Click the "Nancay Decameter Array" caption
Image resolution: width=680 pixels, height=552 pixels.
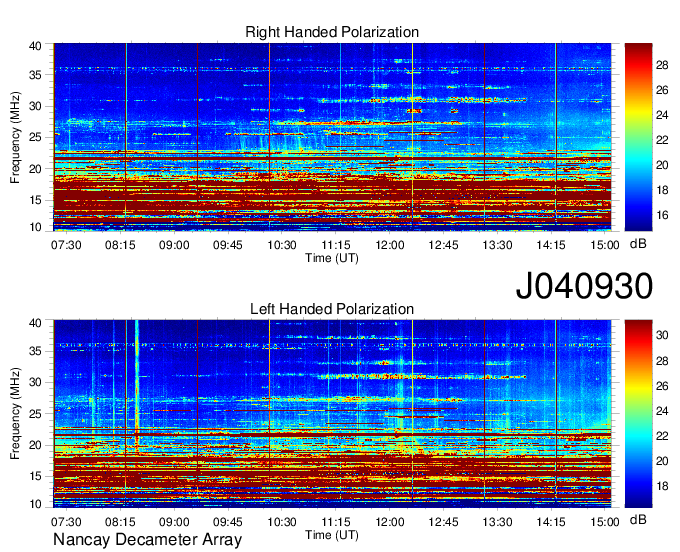tap(147, 539)
